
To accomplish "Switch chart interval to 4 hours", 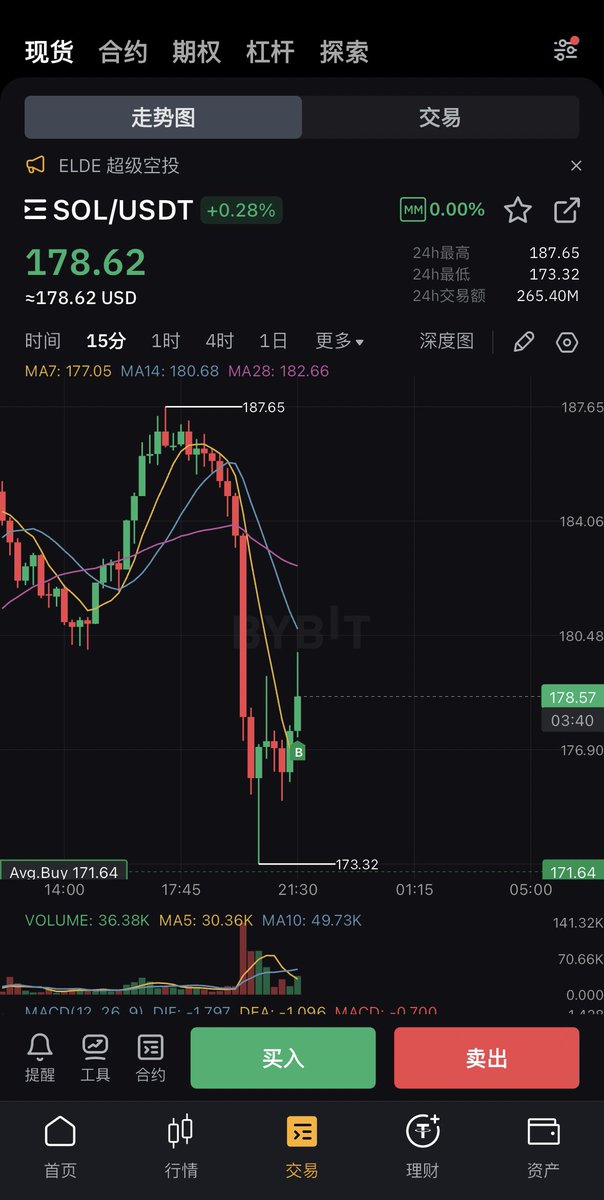I will pyautogui.click(x=219, y=341).
